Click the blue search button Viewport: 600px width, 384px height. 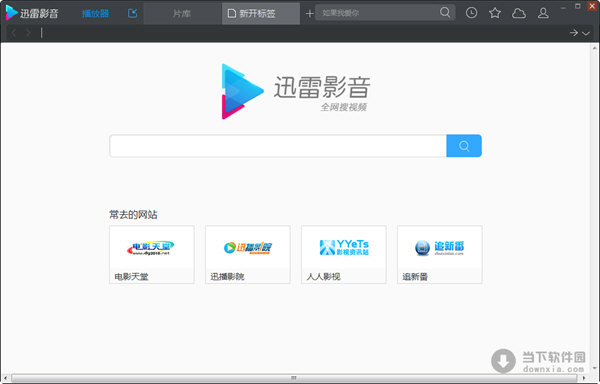464,146
